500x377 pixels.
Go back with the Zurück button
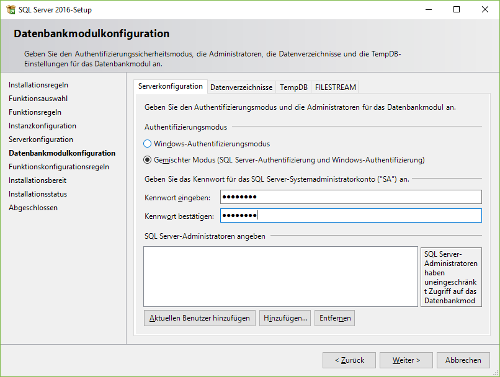(x=349, y=360)
